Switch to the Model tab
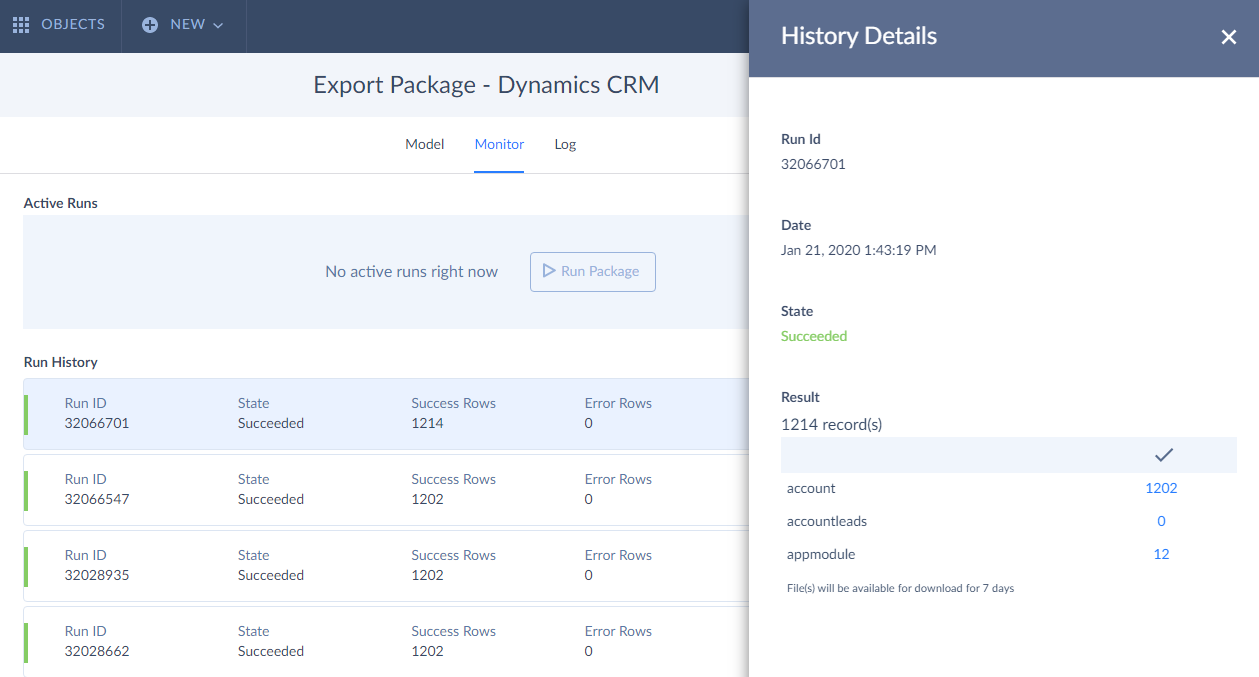Image resolution: width=1259 pixels, height=677 pixels. pyautogui.click(x=424, y=144)
